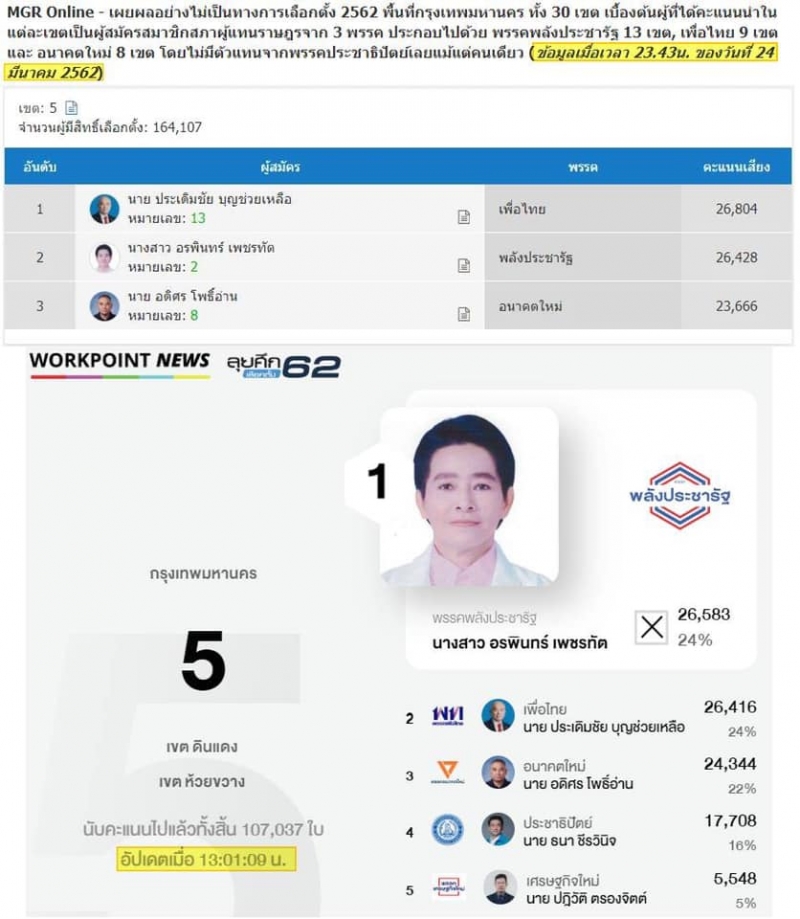Image resolution: width=800 pixels, height=919 pixels.
Task: Click the vote total 17,708
Action: click(730, 821)
